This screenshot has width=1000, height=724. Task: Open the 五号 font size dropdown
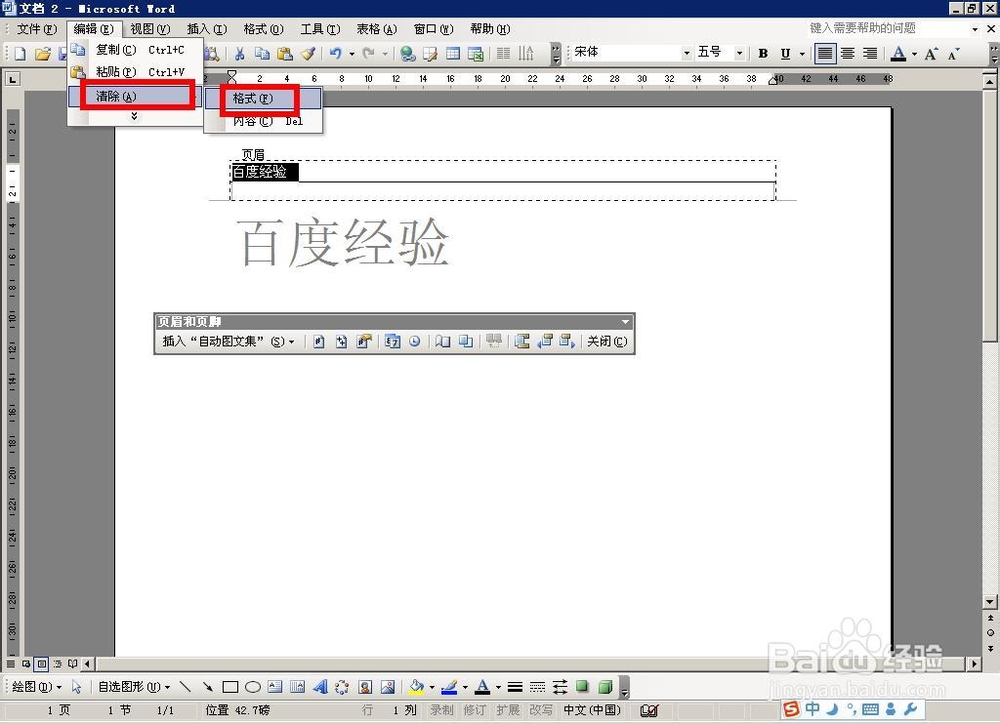[739, 54]
